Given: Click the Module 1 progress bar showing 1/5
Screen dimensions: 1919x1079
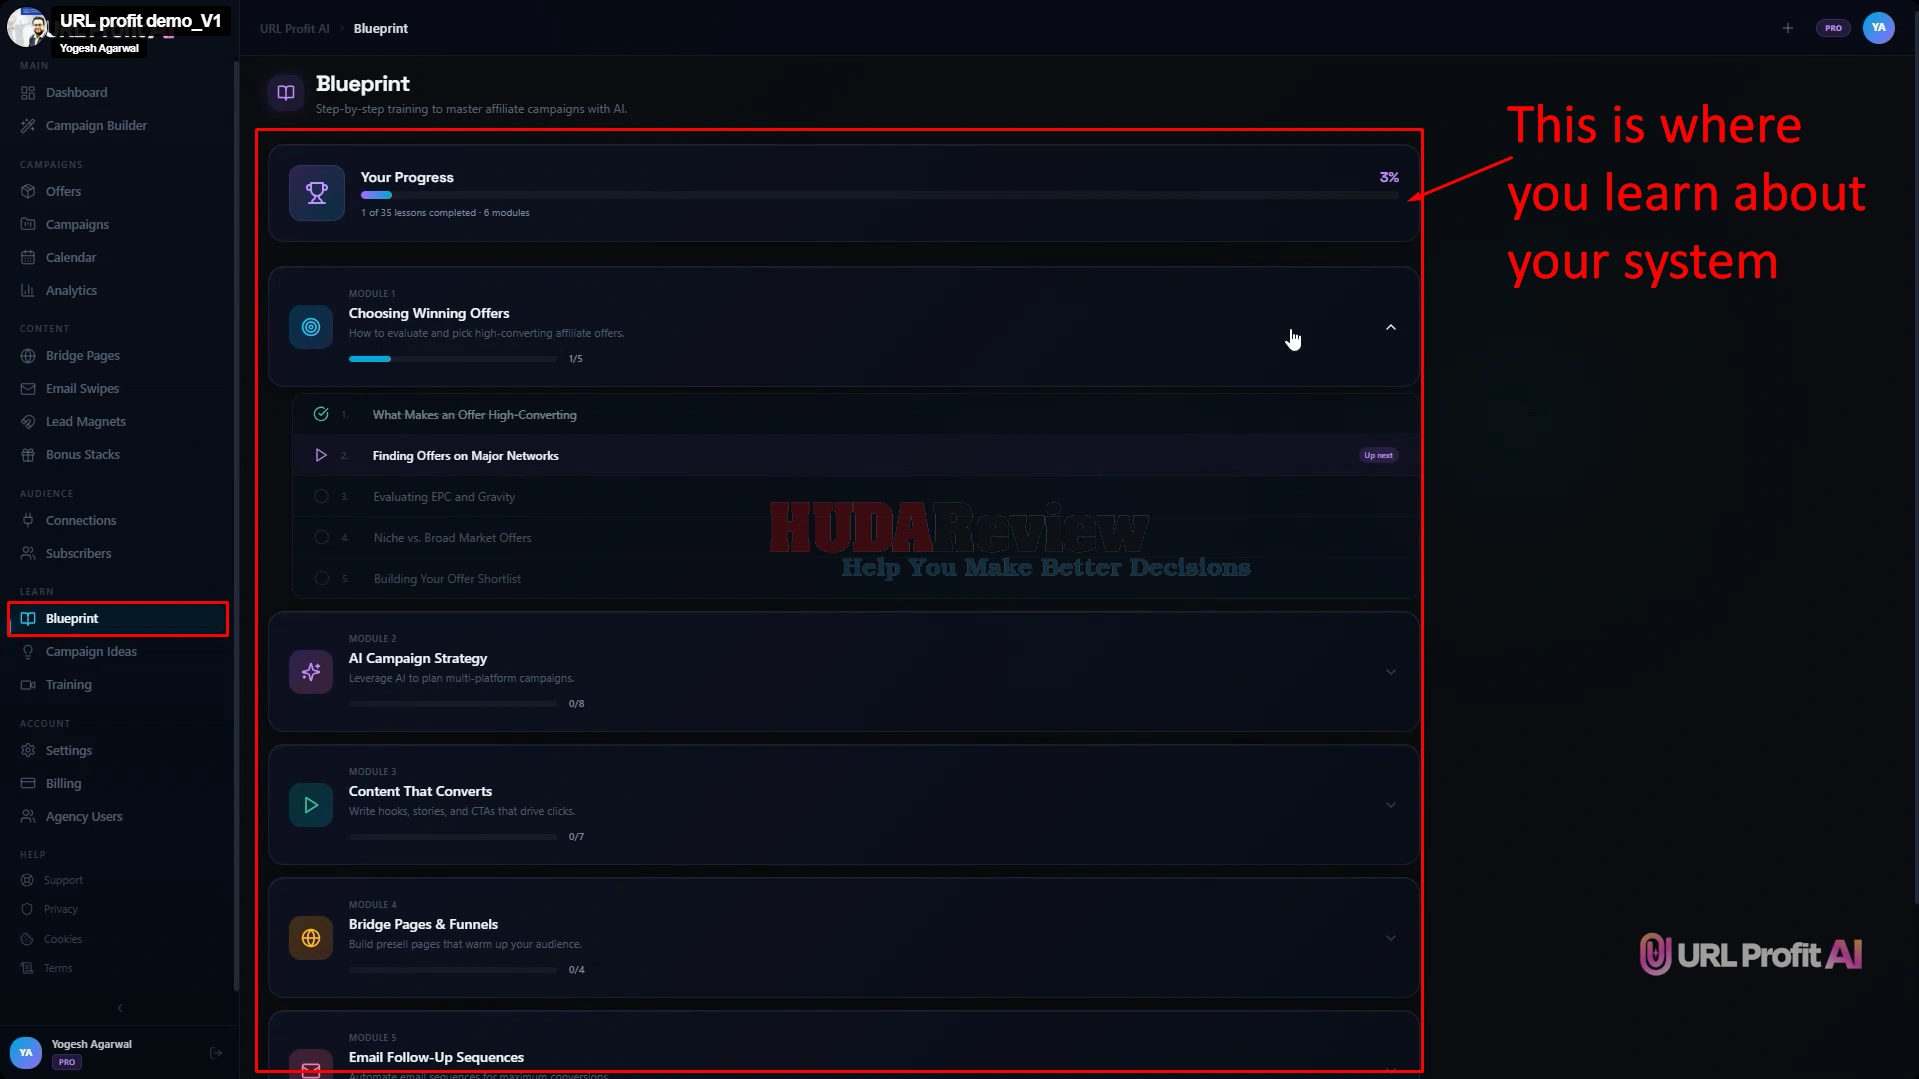Looking at the screenshot, I should pos(453,359).
